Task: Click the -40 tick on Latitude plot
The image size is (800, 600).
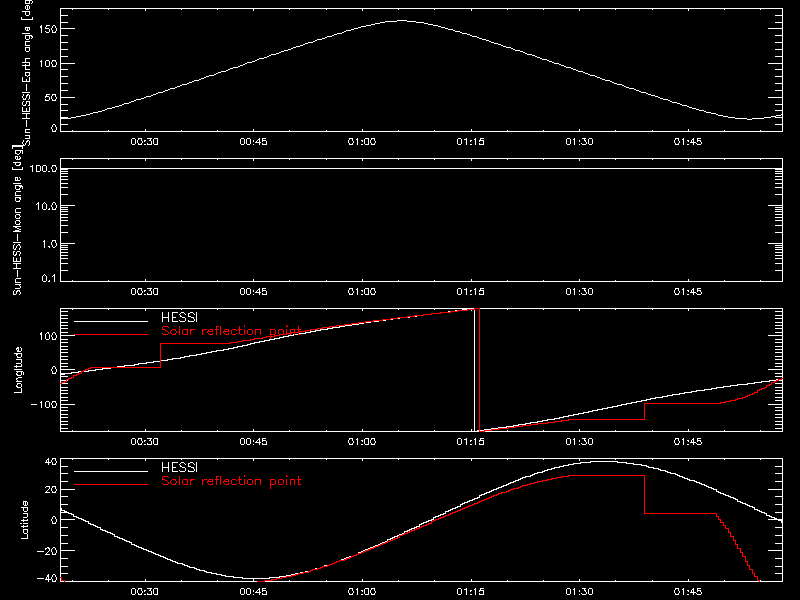Action: [x=47, y=579]
